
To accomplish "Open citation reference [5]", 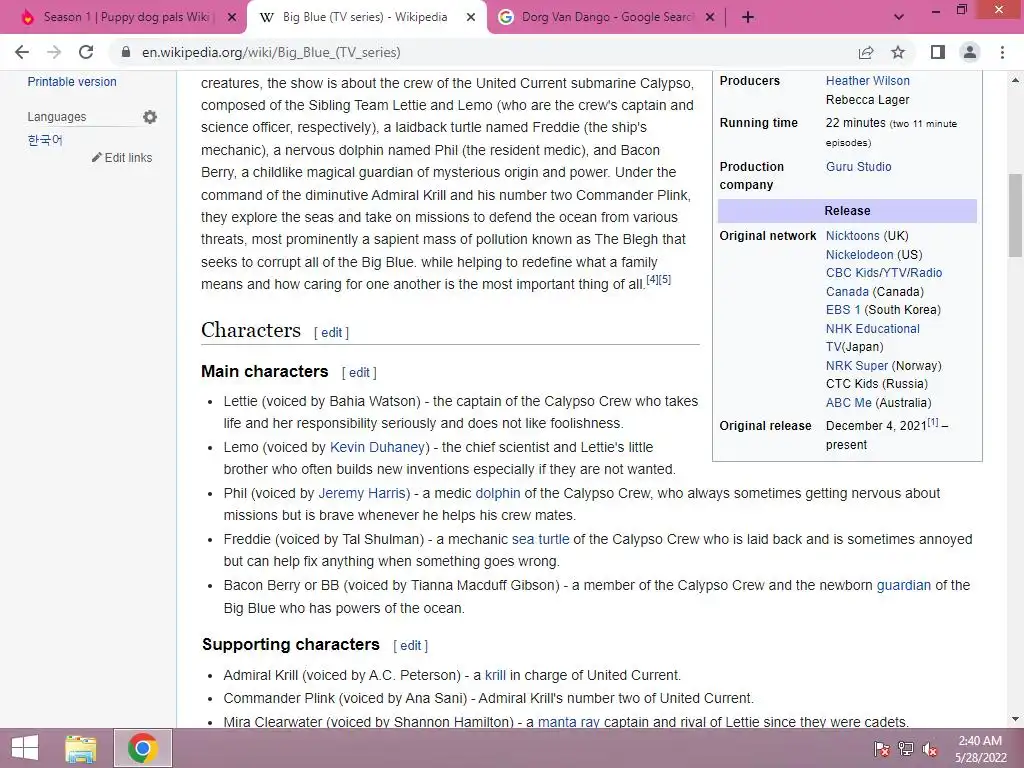I will click(x=665, y=280).
